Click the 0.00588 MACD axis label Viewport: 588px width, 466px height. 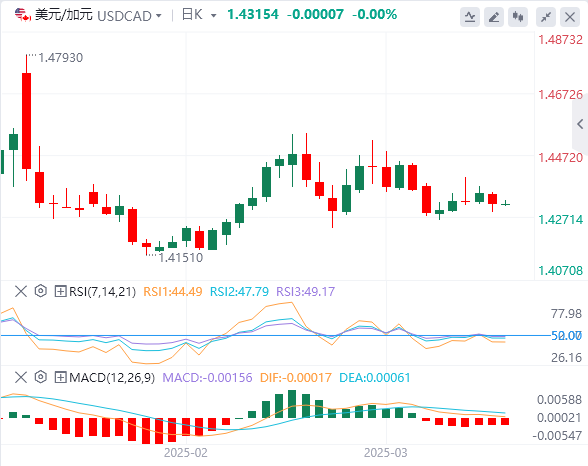560,400
